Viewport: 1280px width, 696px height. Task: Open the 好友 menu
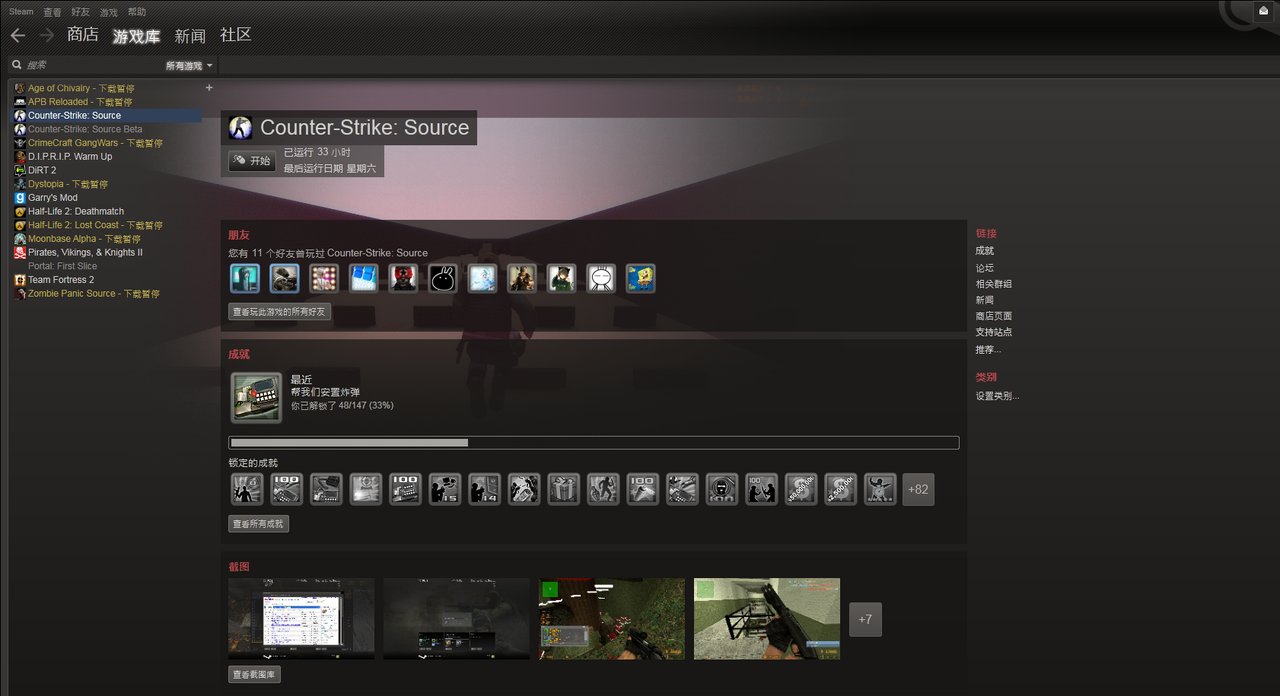point(80,12)
